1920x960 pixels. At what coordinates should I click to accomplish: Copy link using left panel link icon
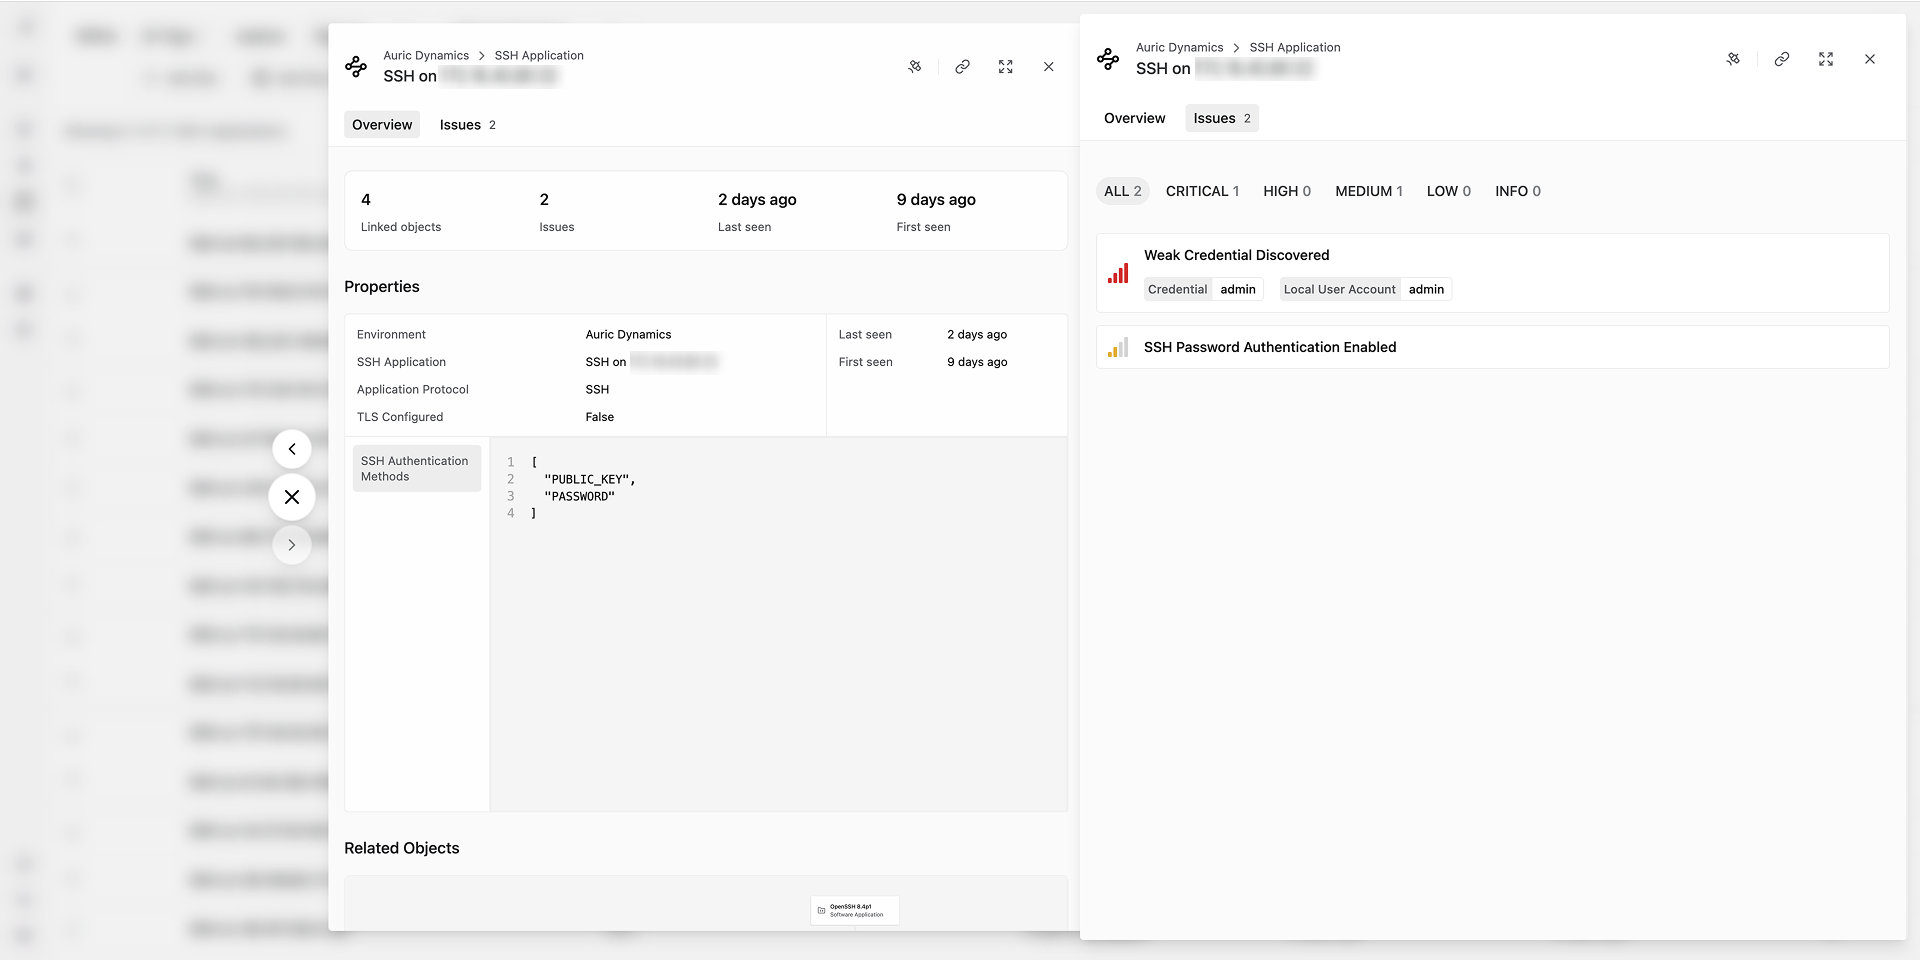tap(962, 67)
